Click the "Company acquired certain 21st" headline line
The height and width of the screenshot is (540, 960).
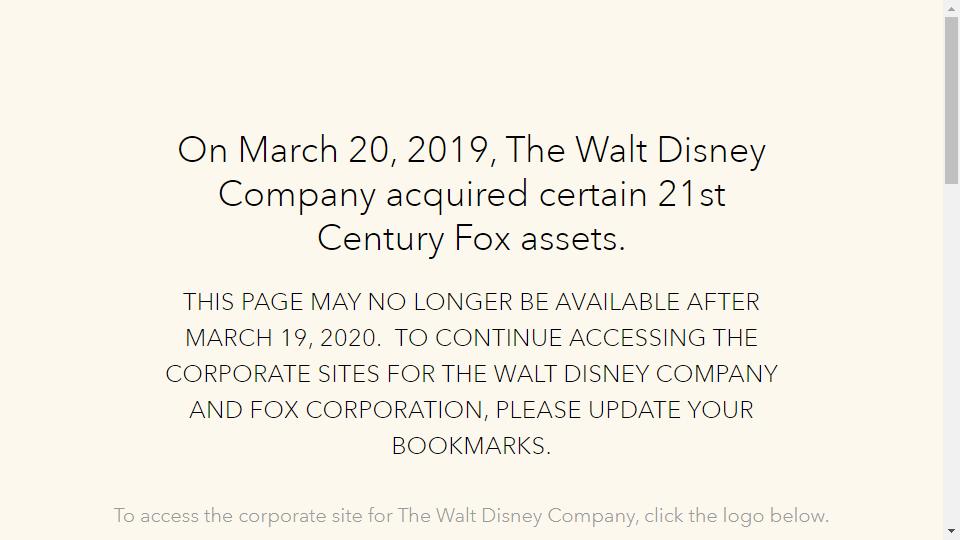(x=471, y=194)
